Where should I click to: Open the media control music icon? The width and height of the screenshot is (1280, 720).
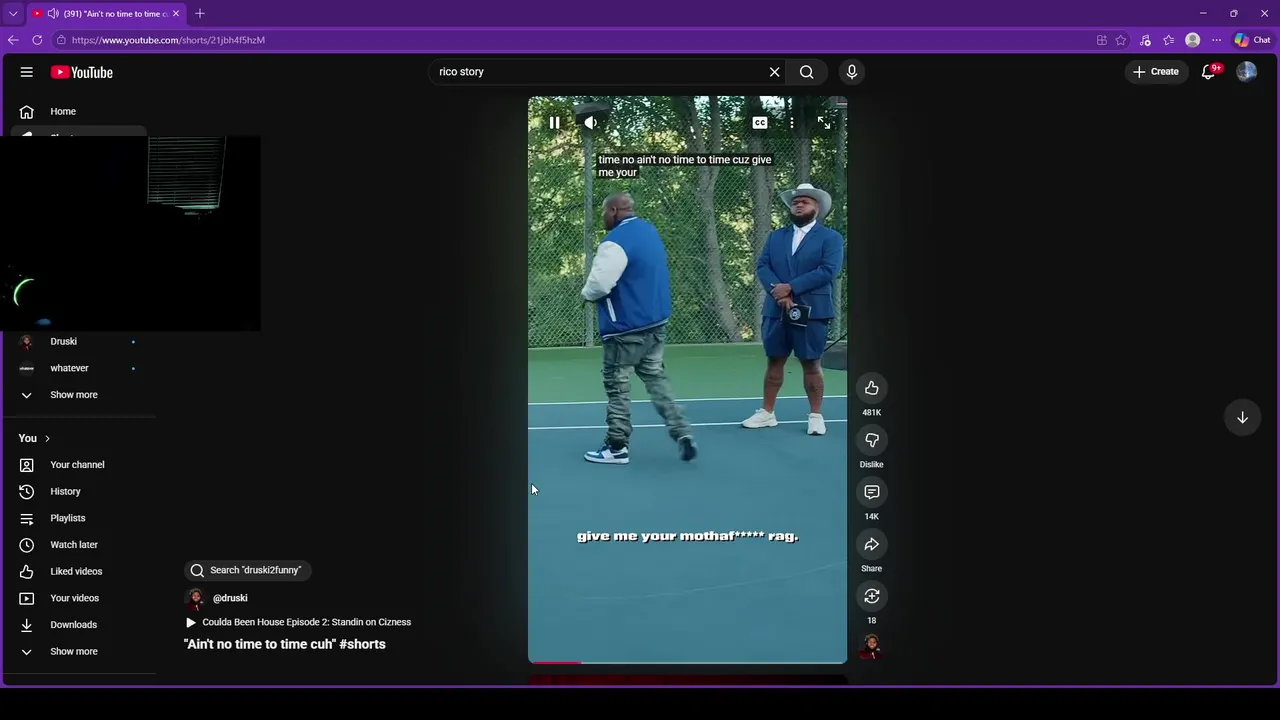1145,40
